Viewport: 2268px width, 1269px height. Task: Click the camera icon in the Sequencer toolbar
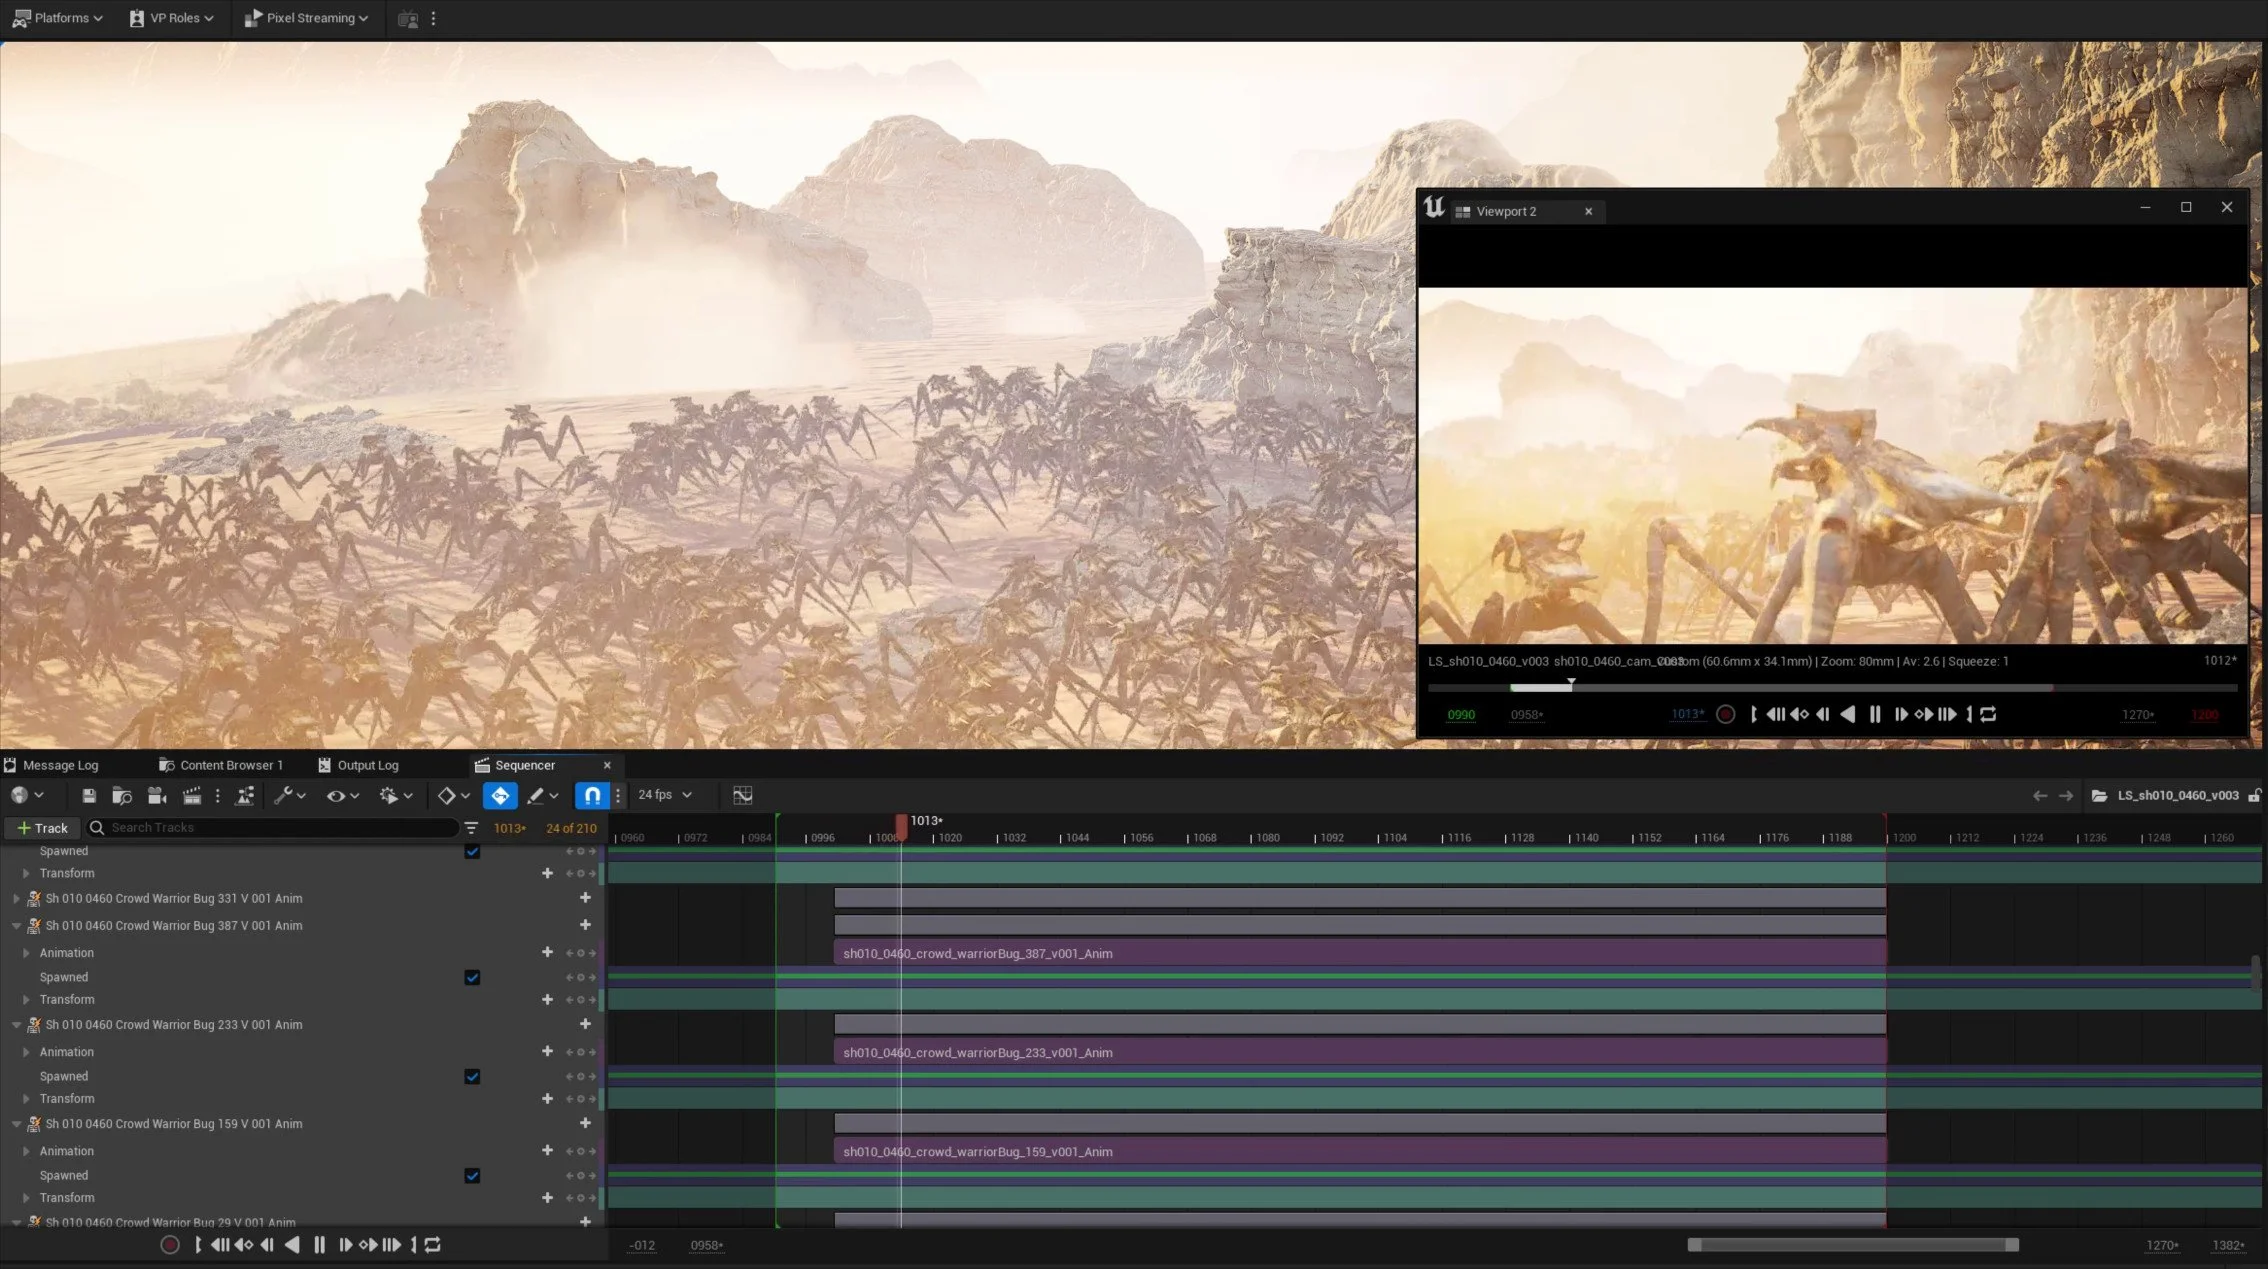point(156,796)
